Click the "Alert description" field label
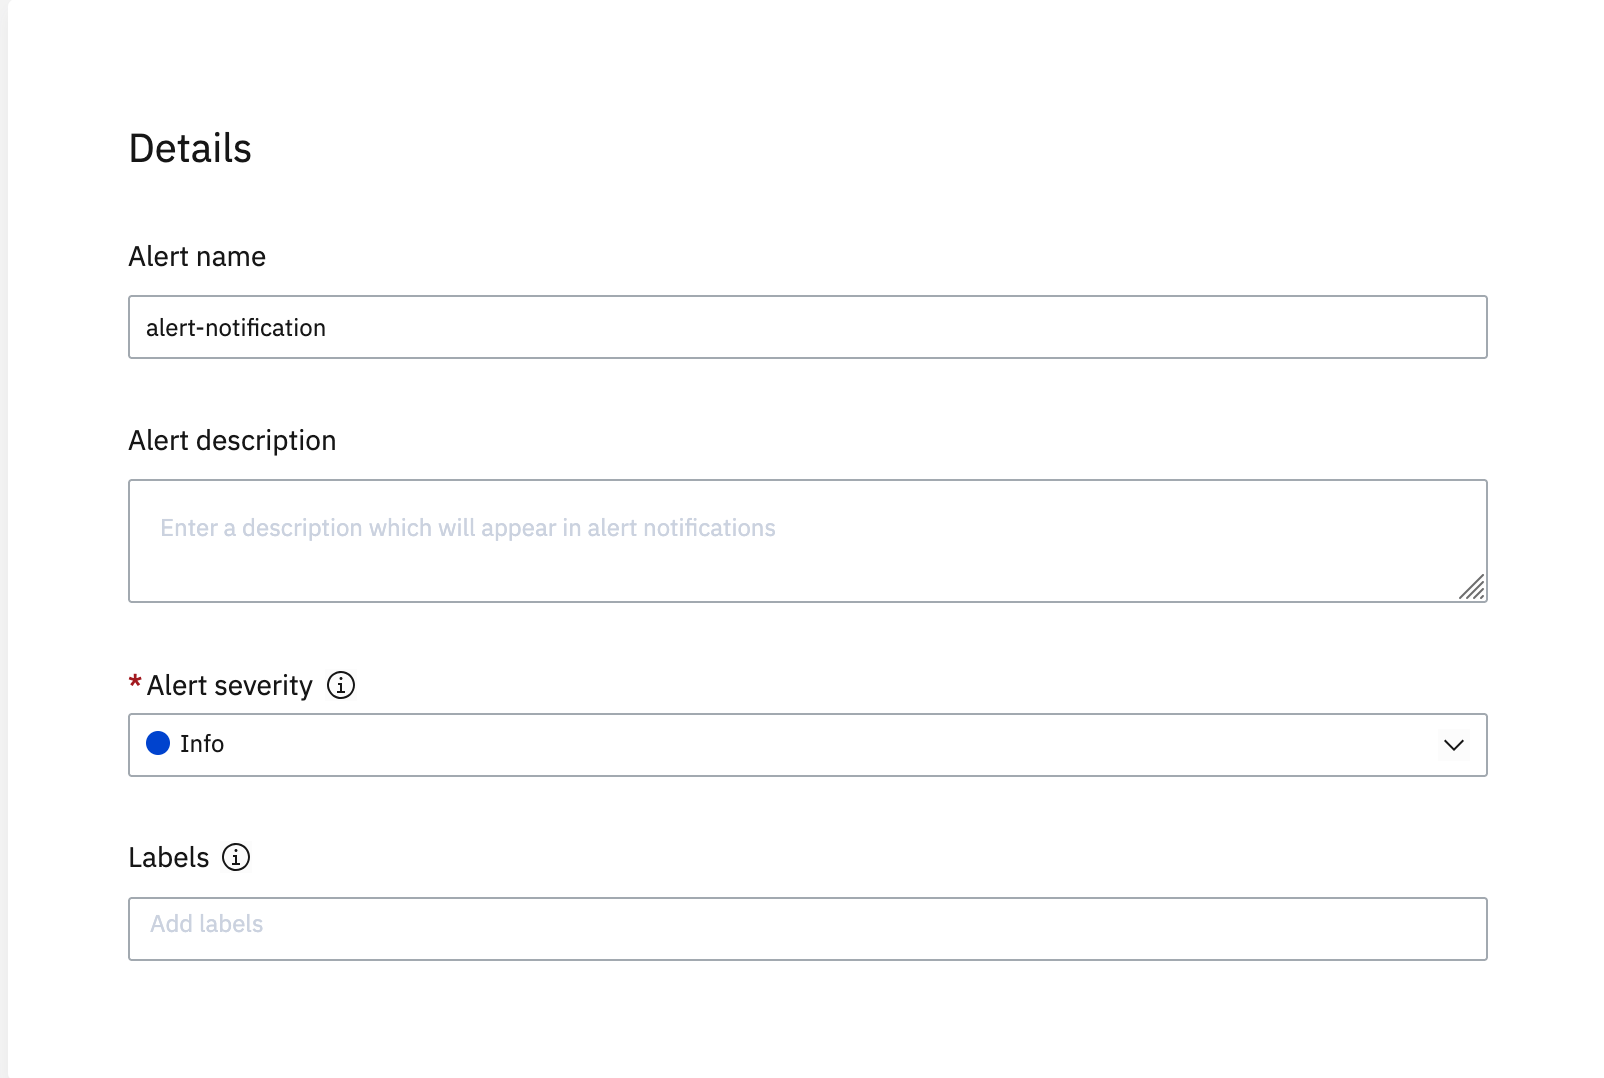This screenshot has height=1078, width=1604. [232, 441]
